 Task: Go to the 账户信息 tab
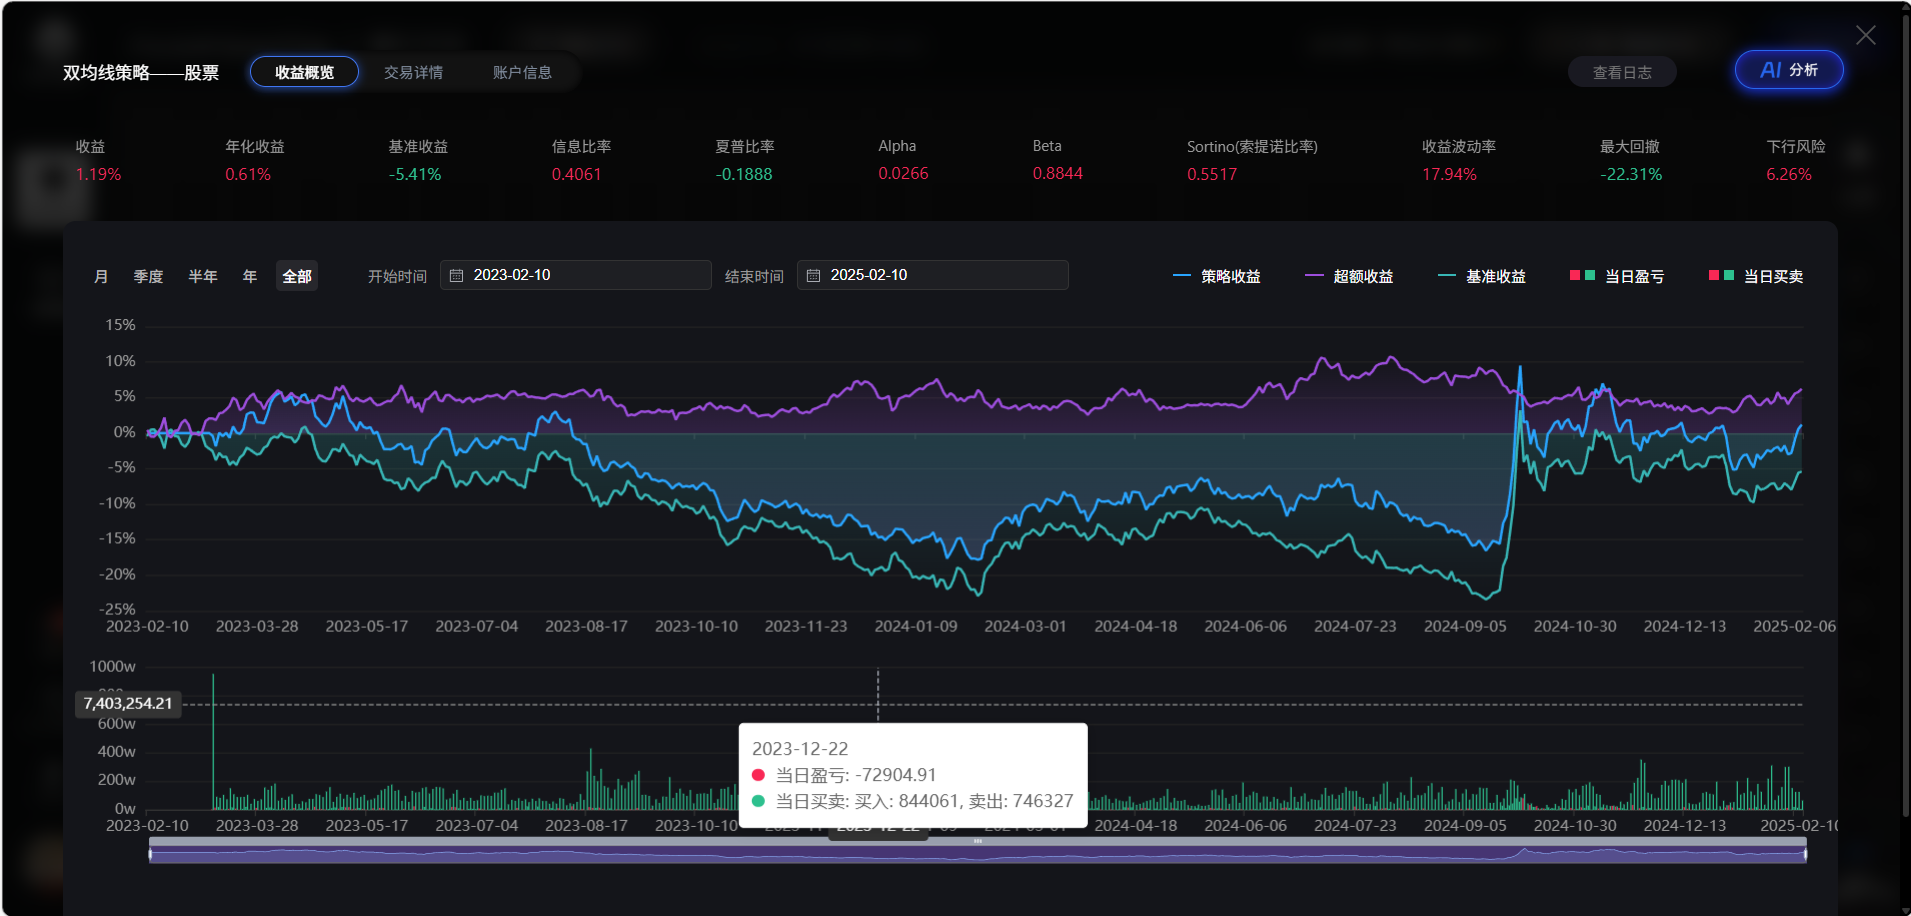click(x=522, y=72)
